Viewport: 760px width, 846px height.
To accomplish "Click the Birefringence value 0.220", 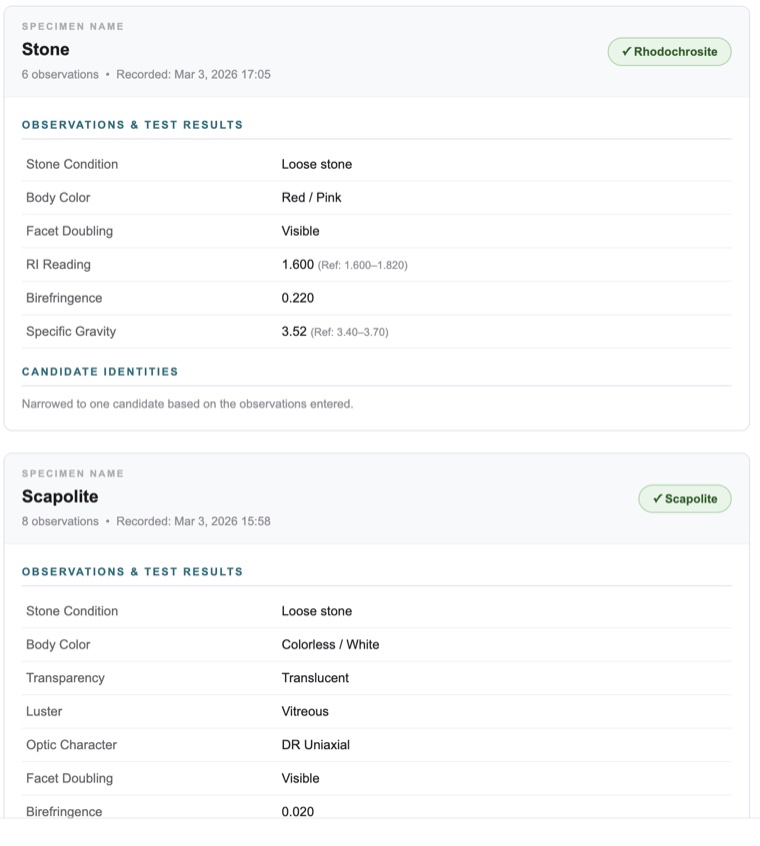I will (298, 298).
